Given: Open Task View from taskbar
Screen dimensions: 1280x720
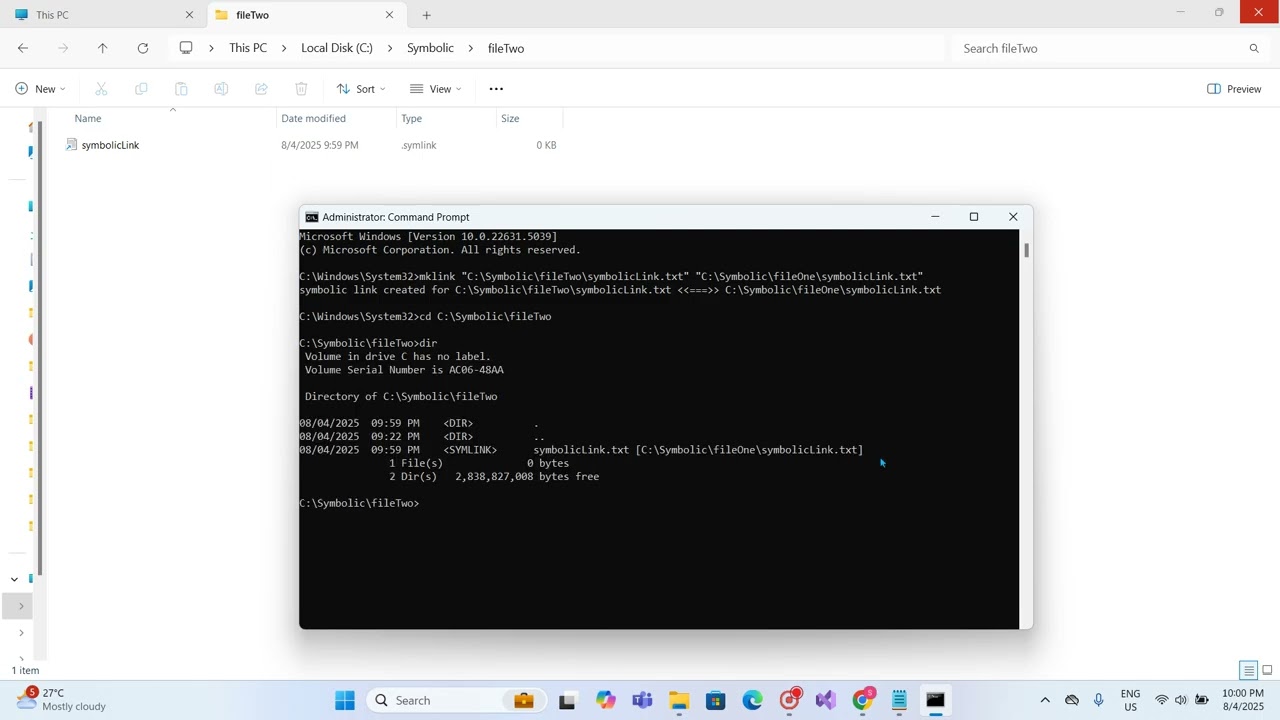Looking at the screenshot, I should pyautogui.click(x=567, y=700).
